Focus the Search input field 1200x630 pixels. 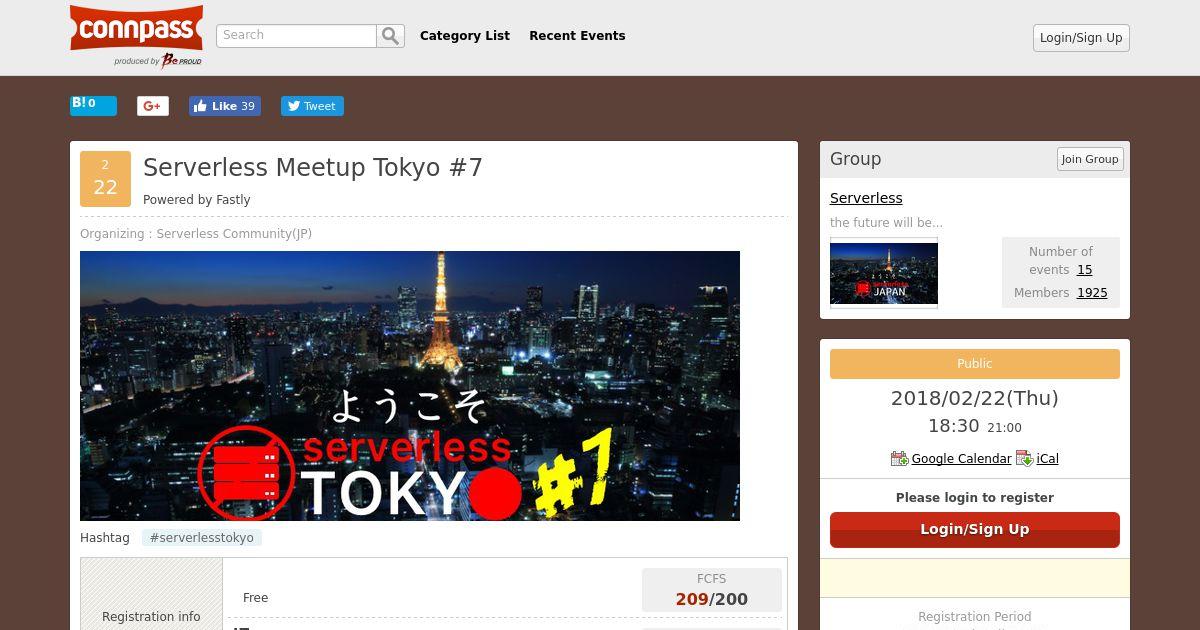coord(296,36)
